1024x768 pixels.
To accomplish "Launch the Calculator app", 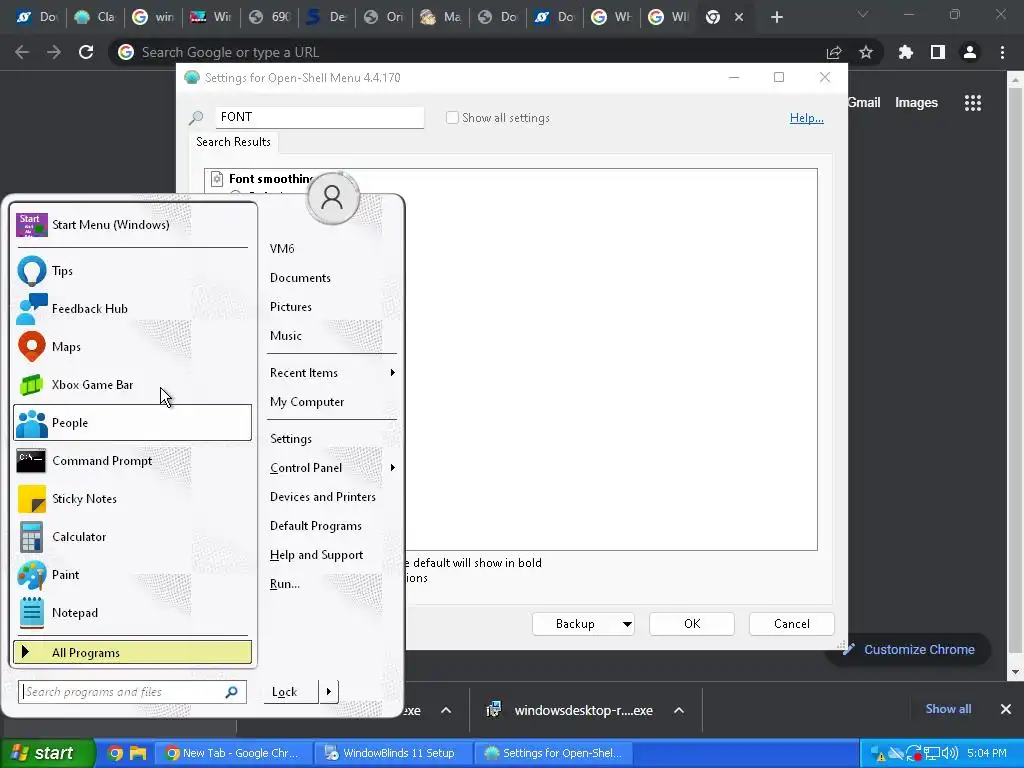I will 132,537.
